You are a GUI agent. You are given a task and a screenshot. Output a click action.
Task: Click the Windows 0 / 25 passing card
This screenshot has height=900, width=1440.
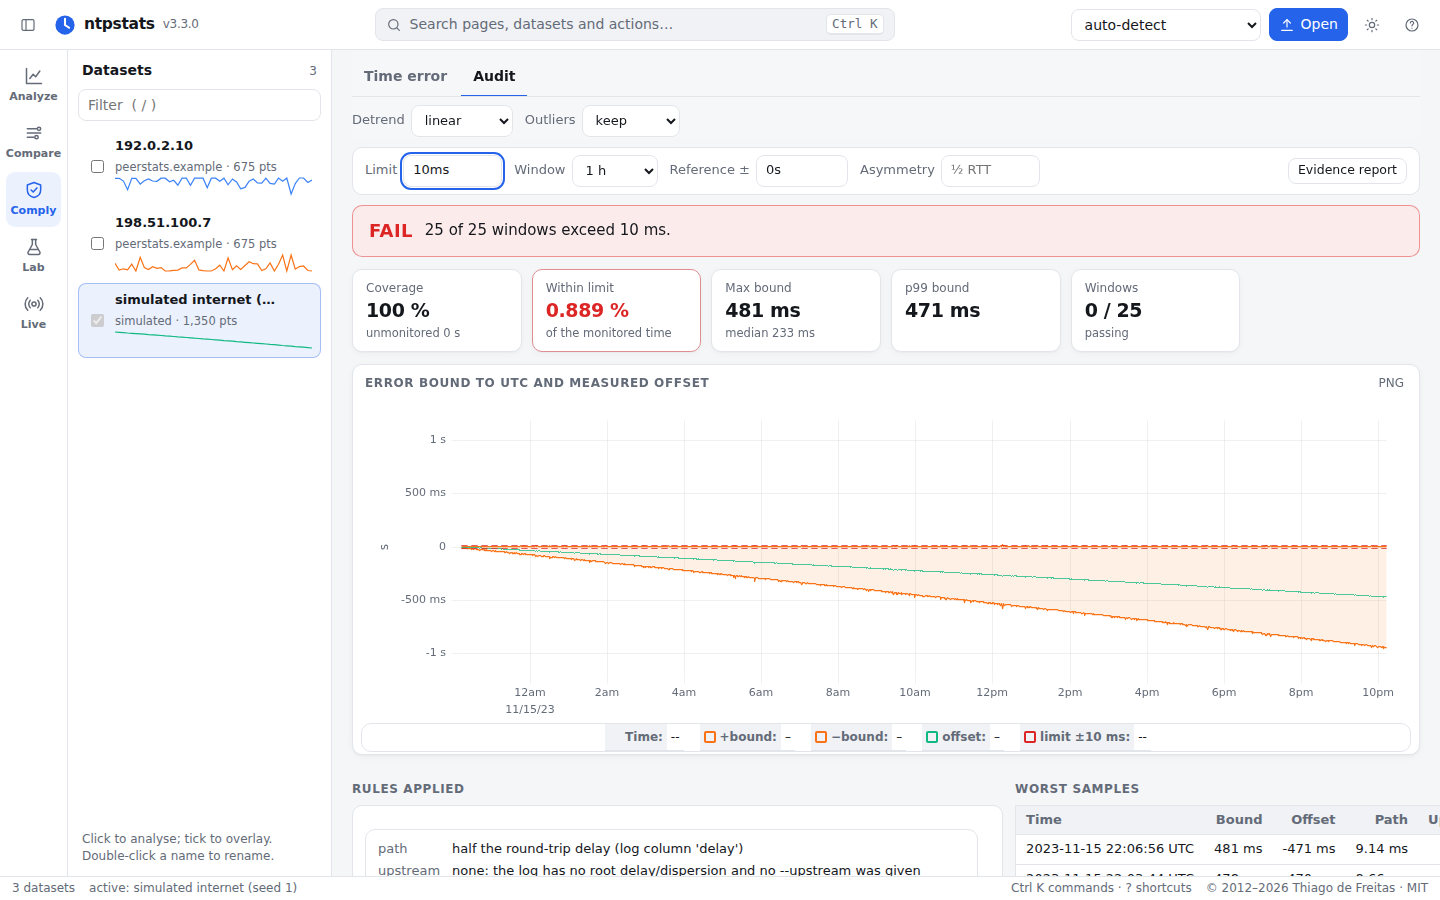coord(1155,311)
